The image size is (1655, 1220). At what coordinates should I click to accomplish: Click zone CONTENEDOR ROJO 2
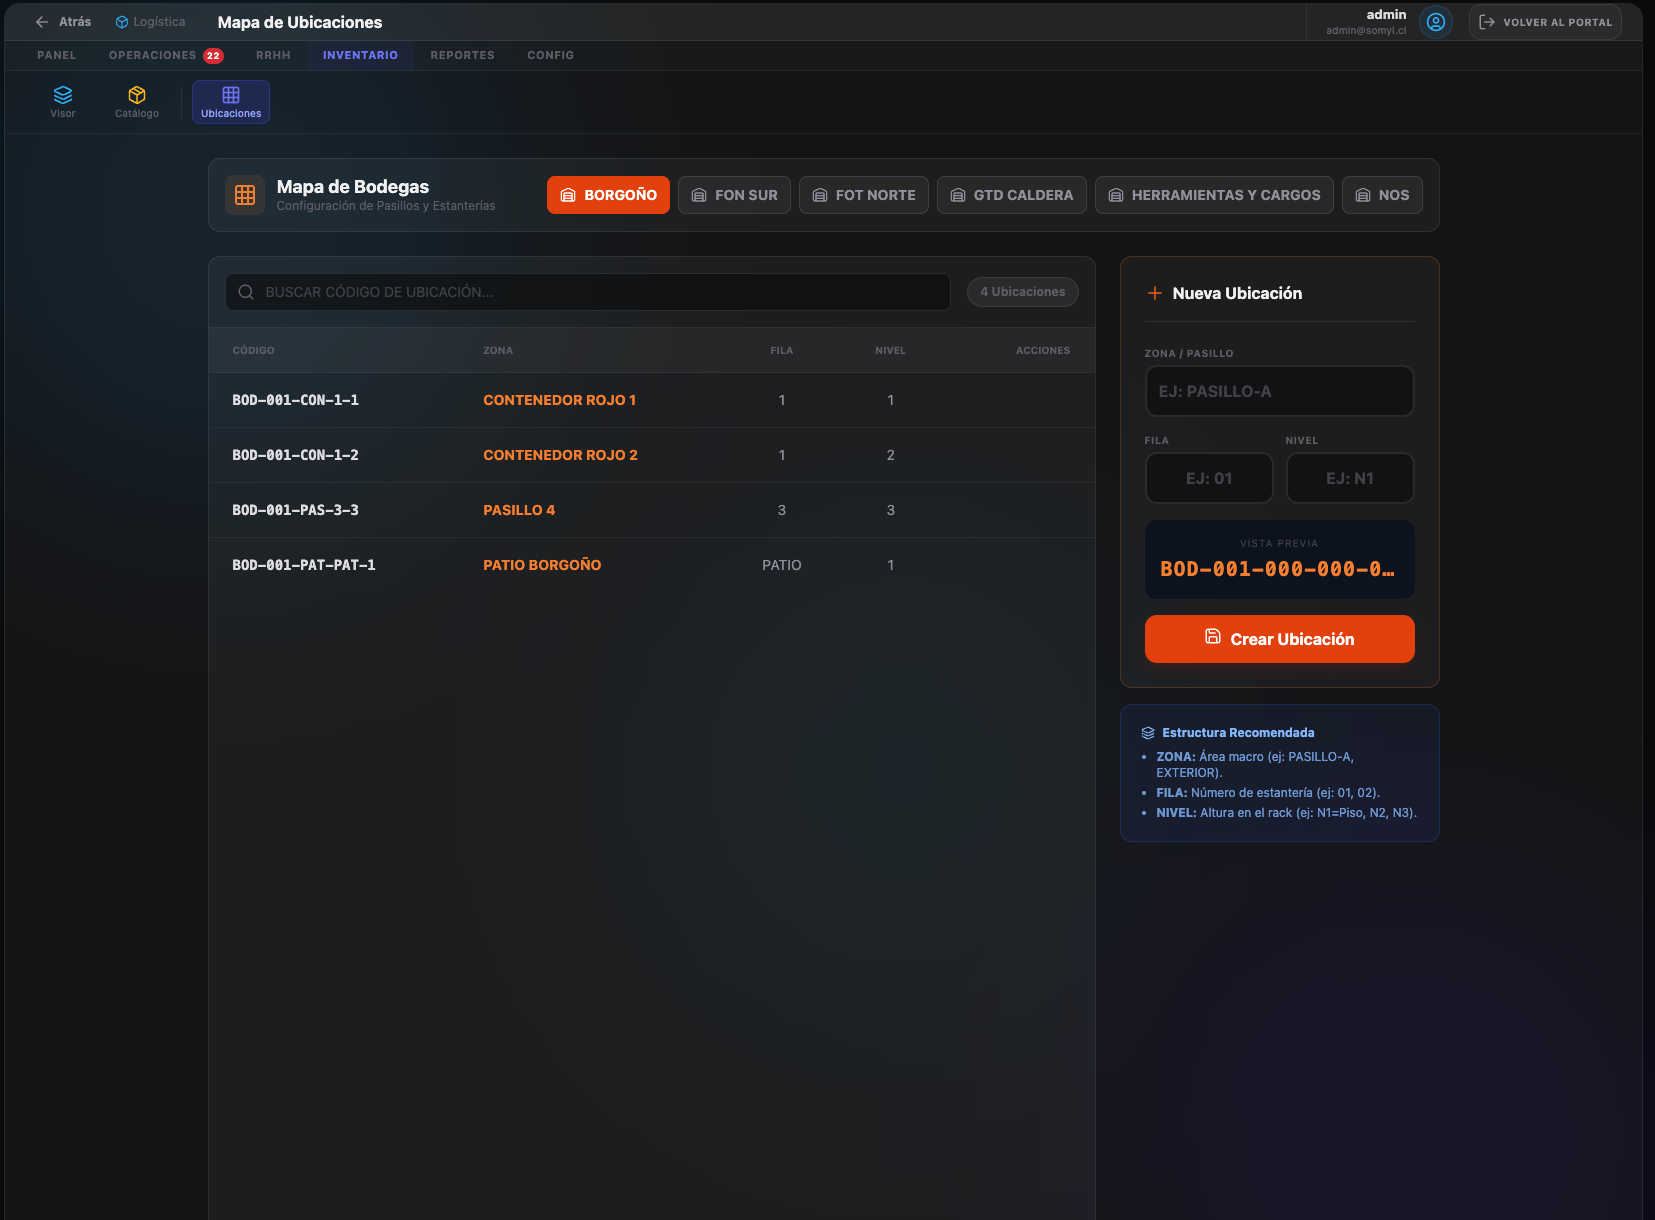coord(560,455)
